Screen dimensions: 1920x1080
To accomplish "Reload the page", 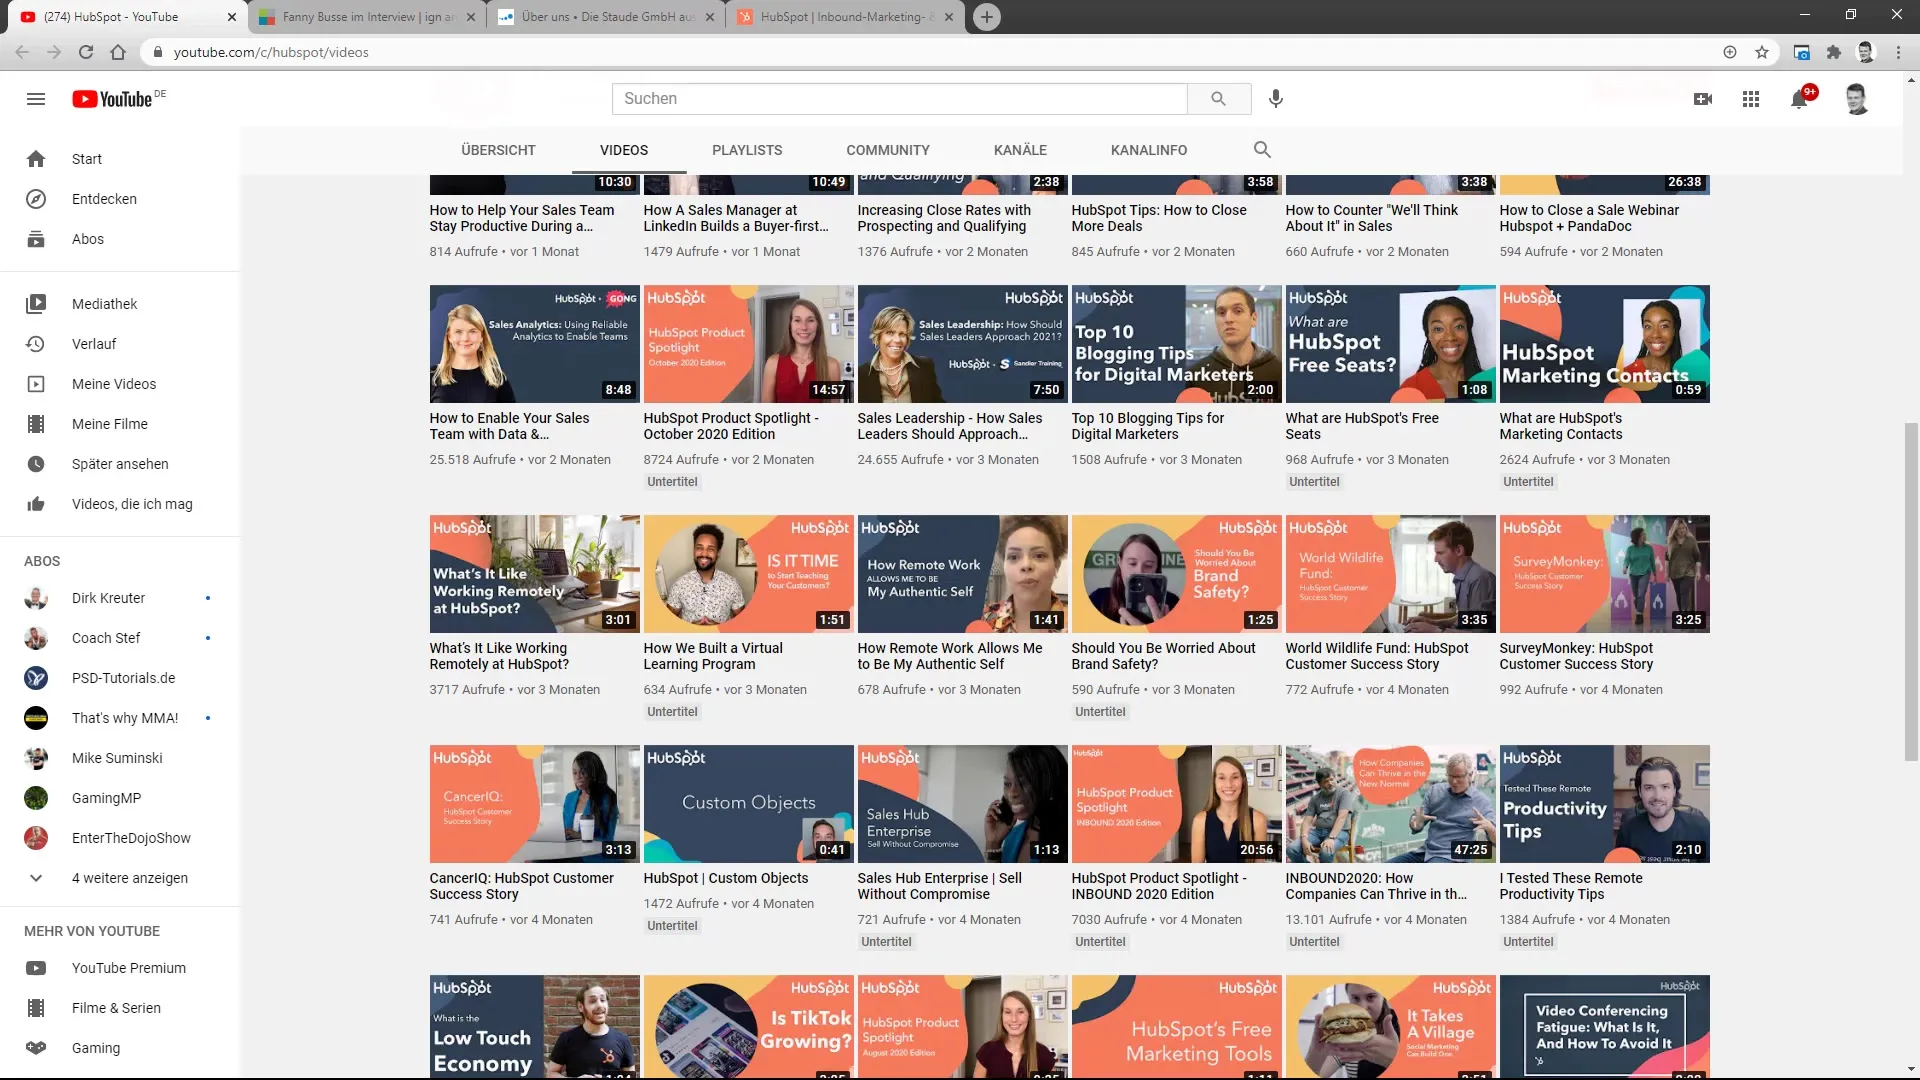I will click(86, 52).
